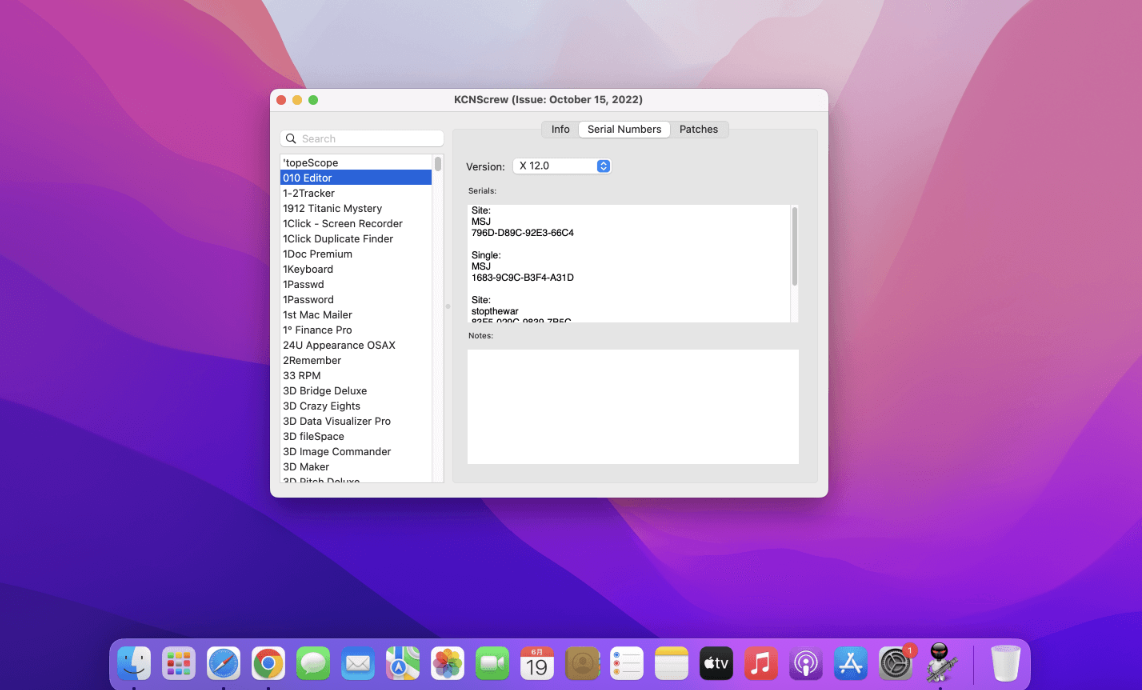The height and width of the screenshot is (690, 1142).
Task: Select 1Password in the application list
Action: coord(308,299)
